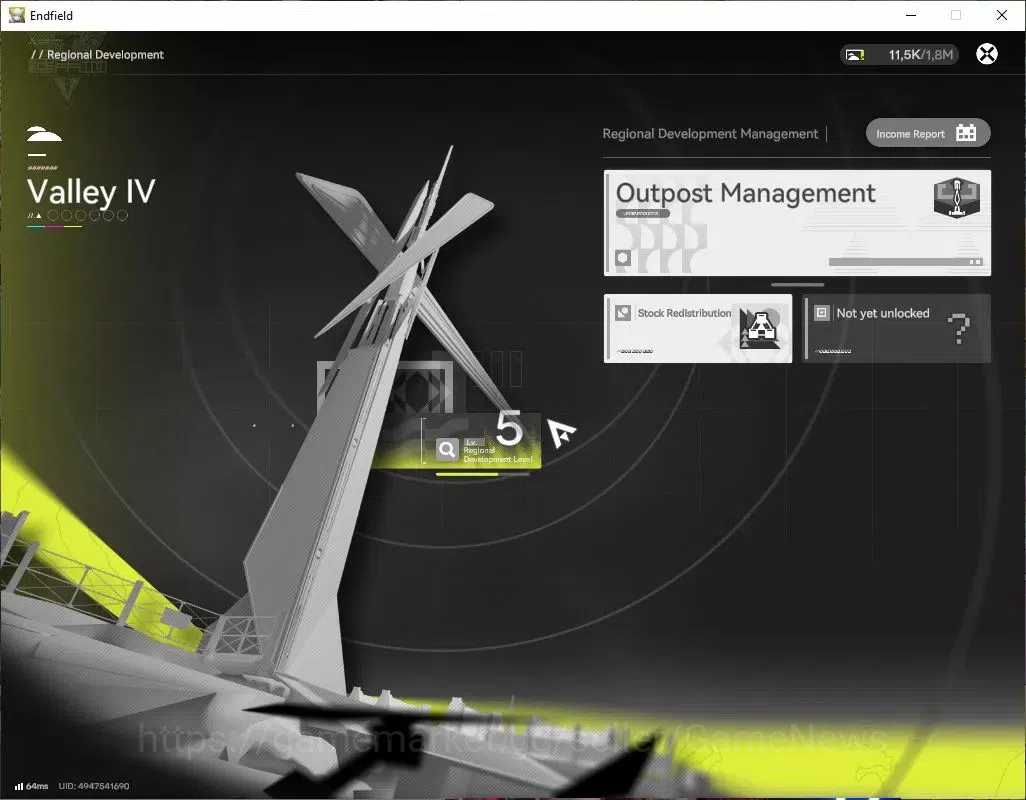Click the network latency 64ms indicator
The height and width of the screenshot is (800, 1026).
click(31, 786)
